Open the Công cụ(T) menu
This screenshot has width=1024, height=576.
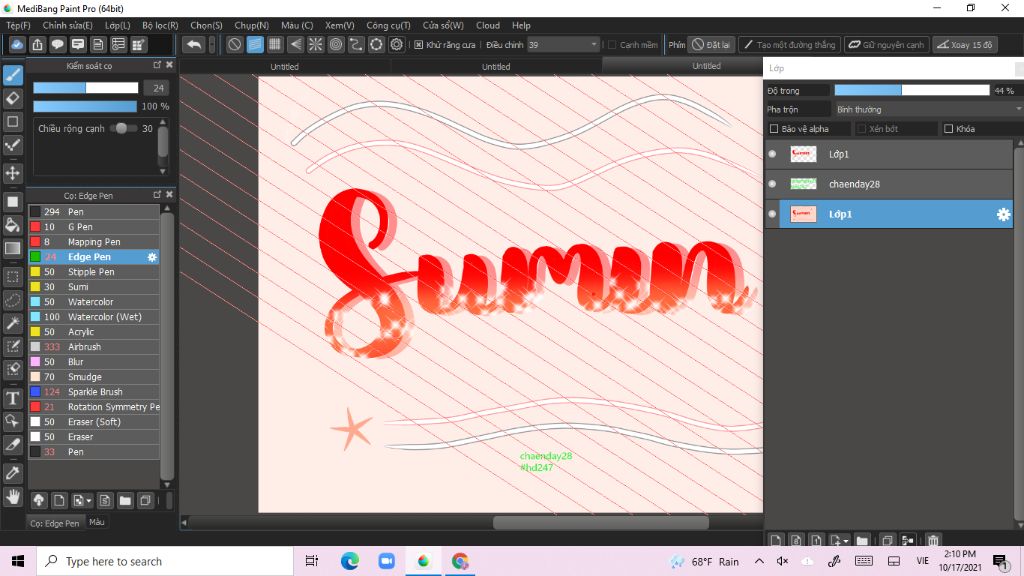pyautogui.click(x=388, y=25)
